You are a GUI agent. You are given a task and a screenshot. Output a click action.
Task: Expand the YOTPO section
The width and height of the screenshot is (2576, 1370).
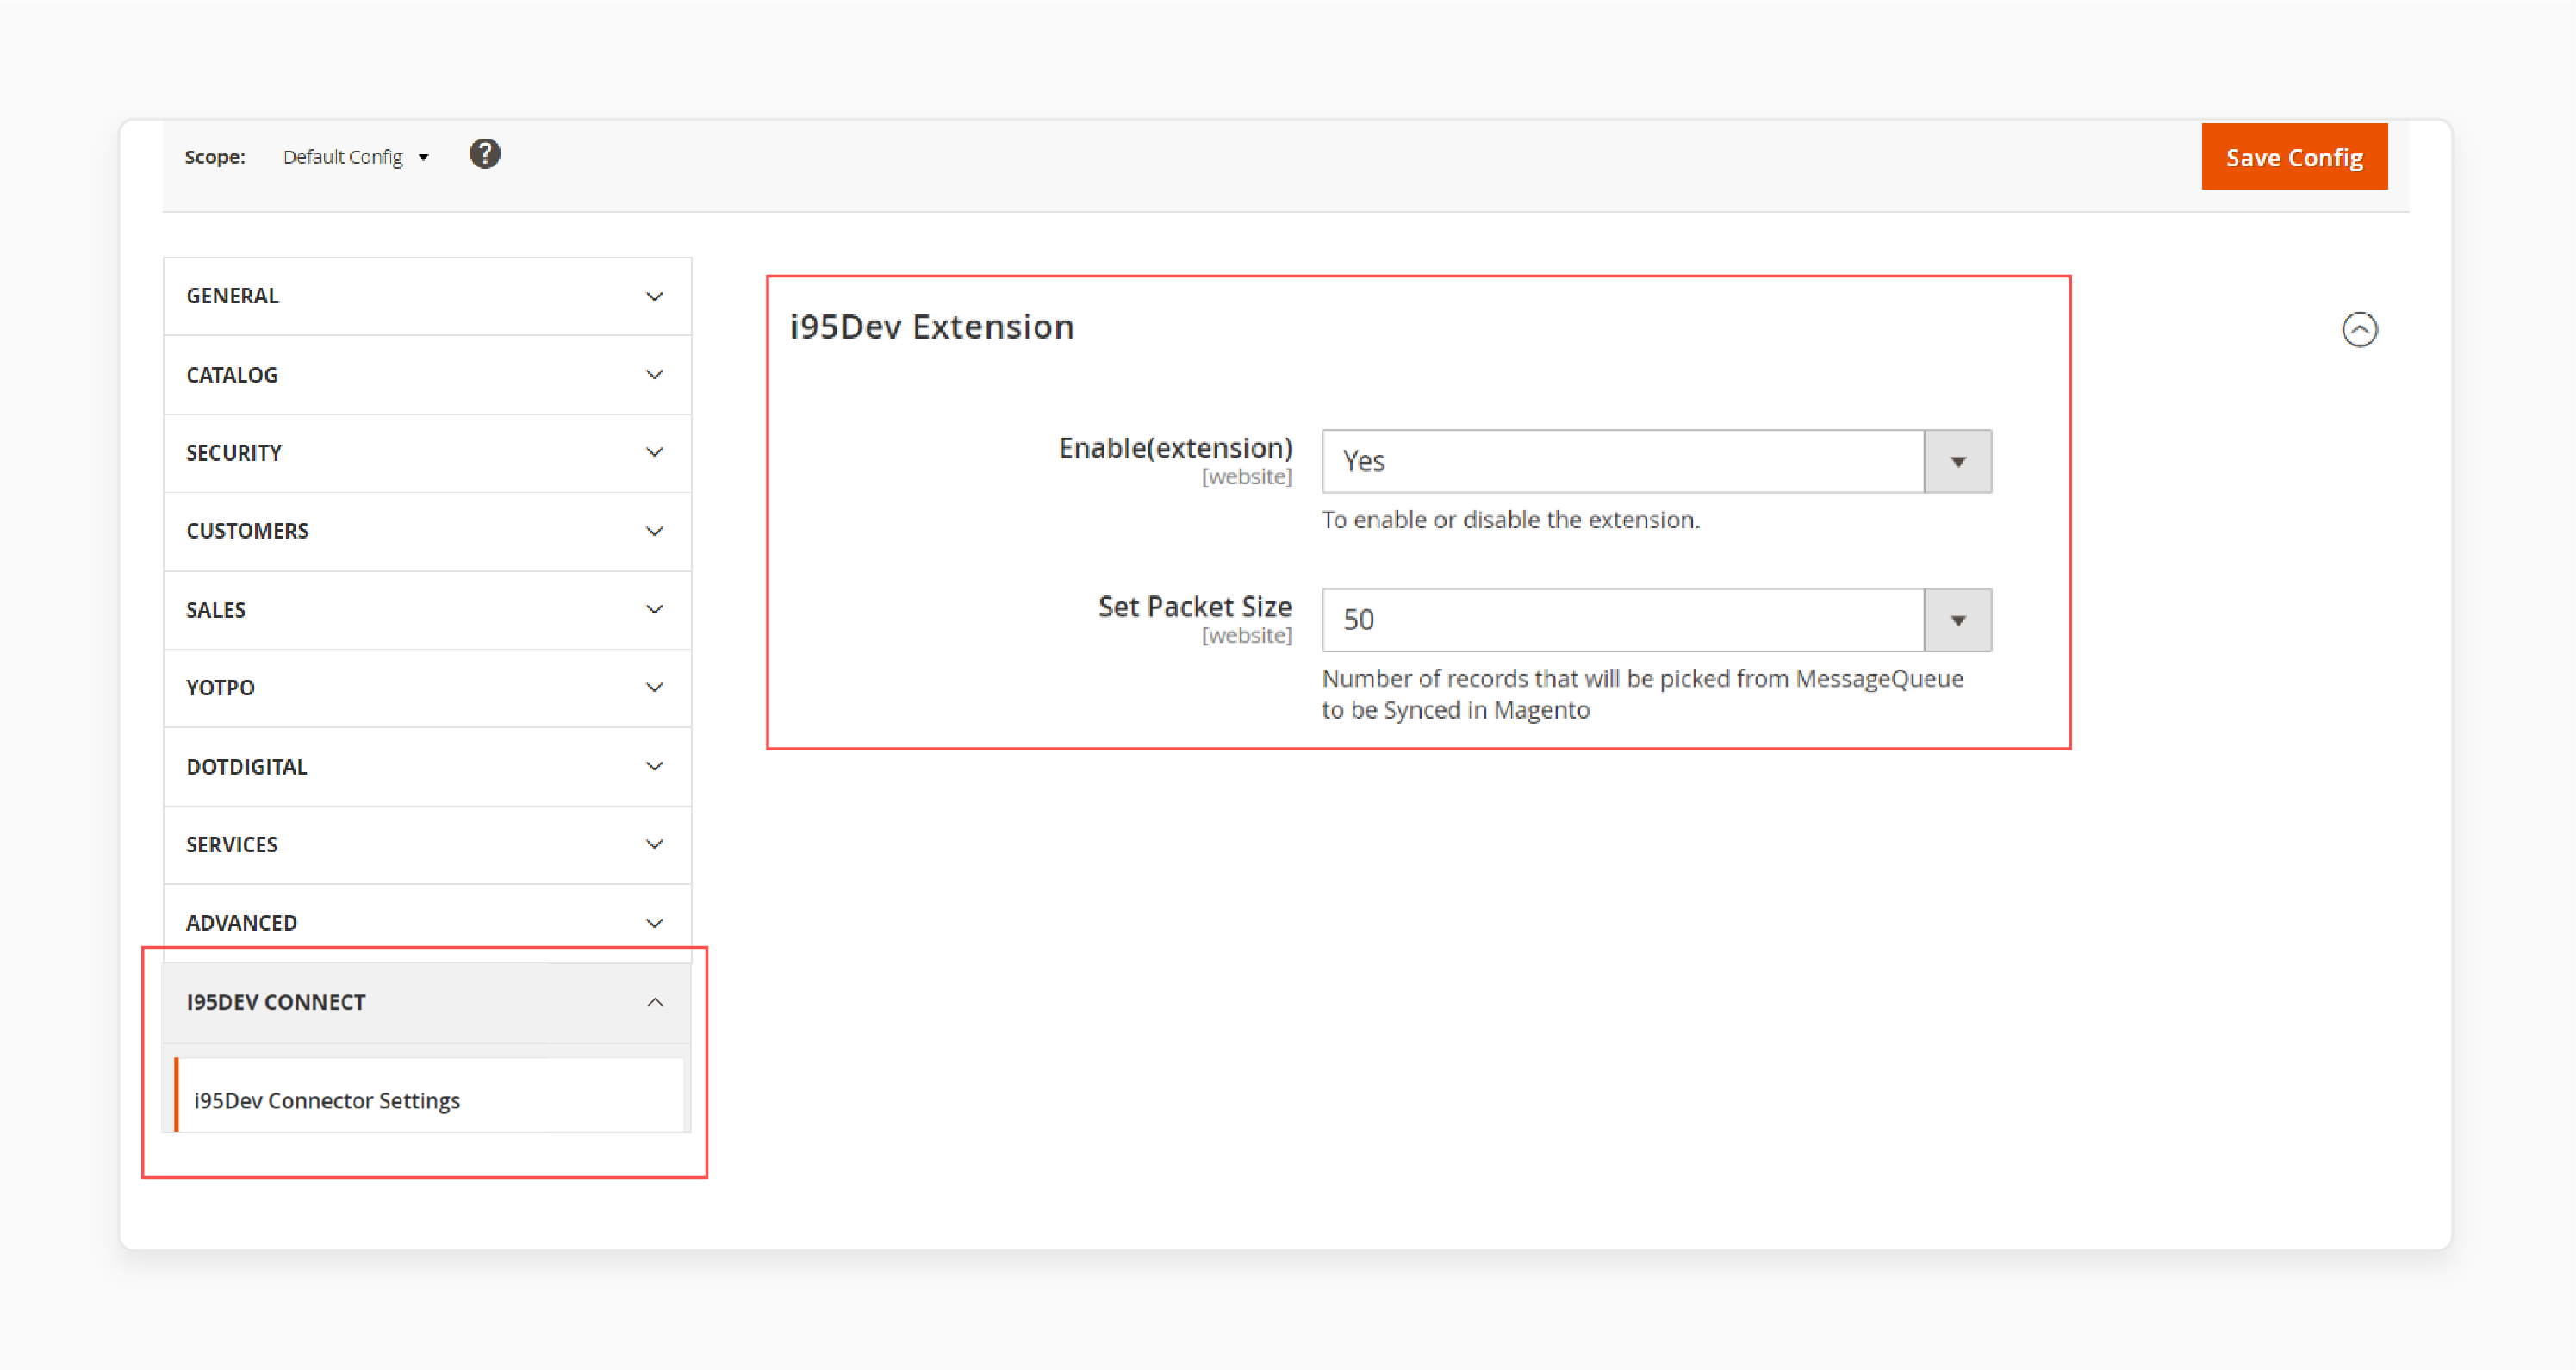[427, 687]
